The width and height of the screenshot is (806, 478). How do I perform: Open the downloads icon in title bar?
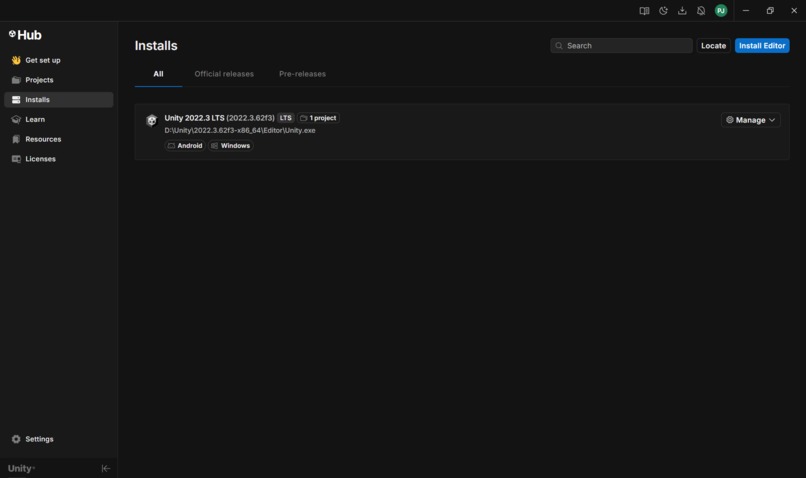click(682, 11)
